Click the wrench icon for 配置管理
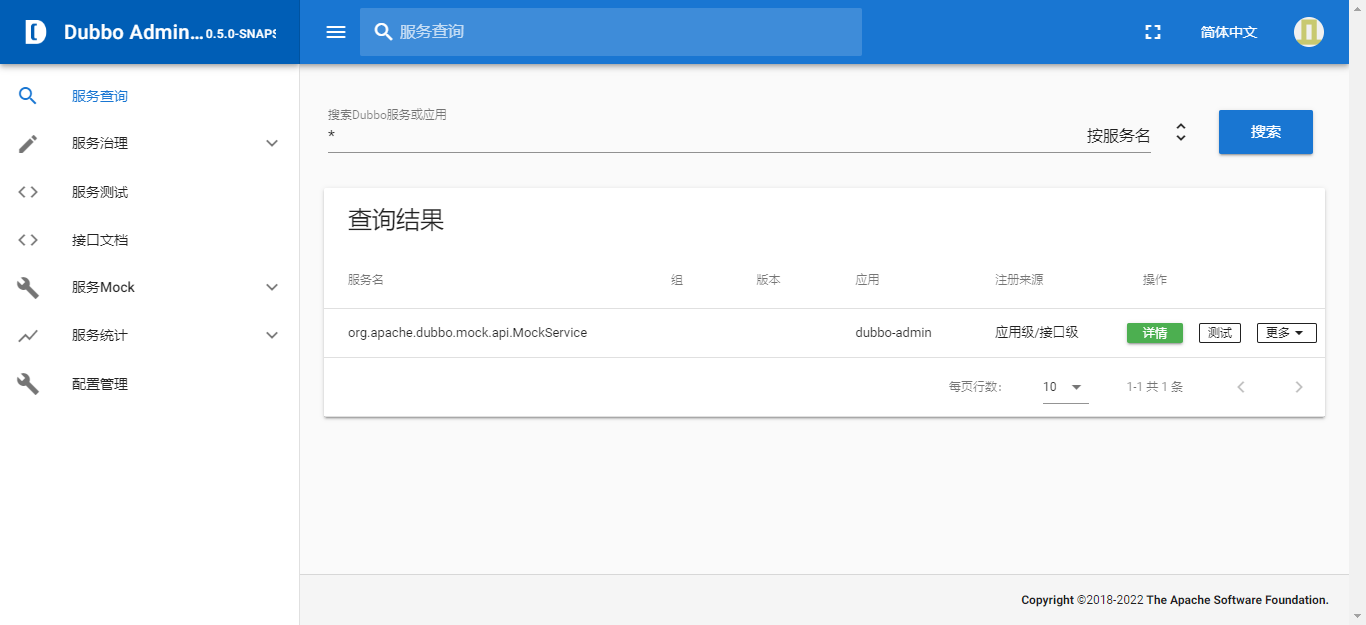The width and height of the screenshot is (1366, 625). coord(27,383)
